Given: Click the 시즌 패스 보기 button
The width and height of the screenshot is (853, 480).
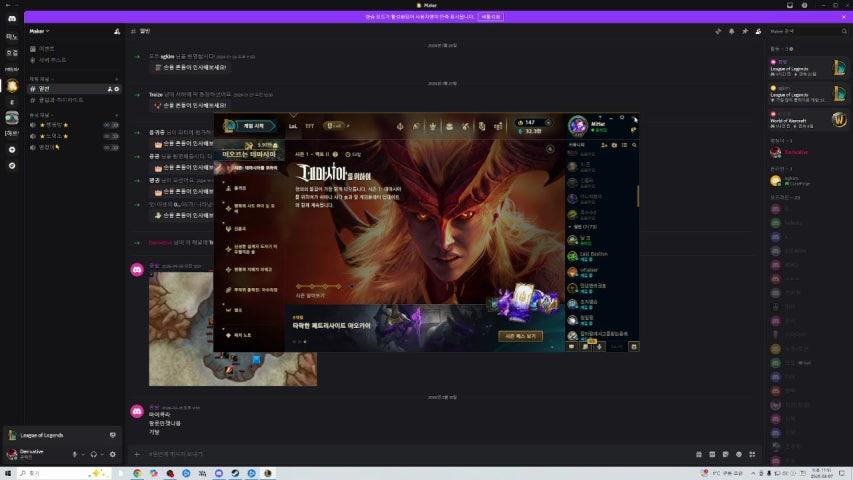Looking at the screenshot, I should tap(520, 336).
